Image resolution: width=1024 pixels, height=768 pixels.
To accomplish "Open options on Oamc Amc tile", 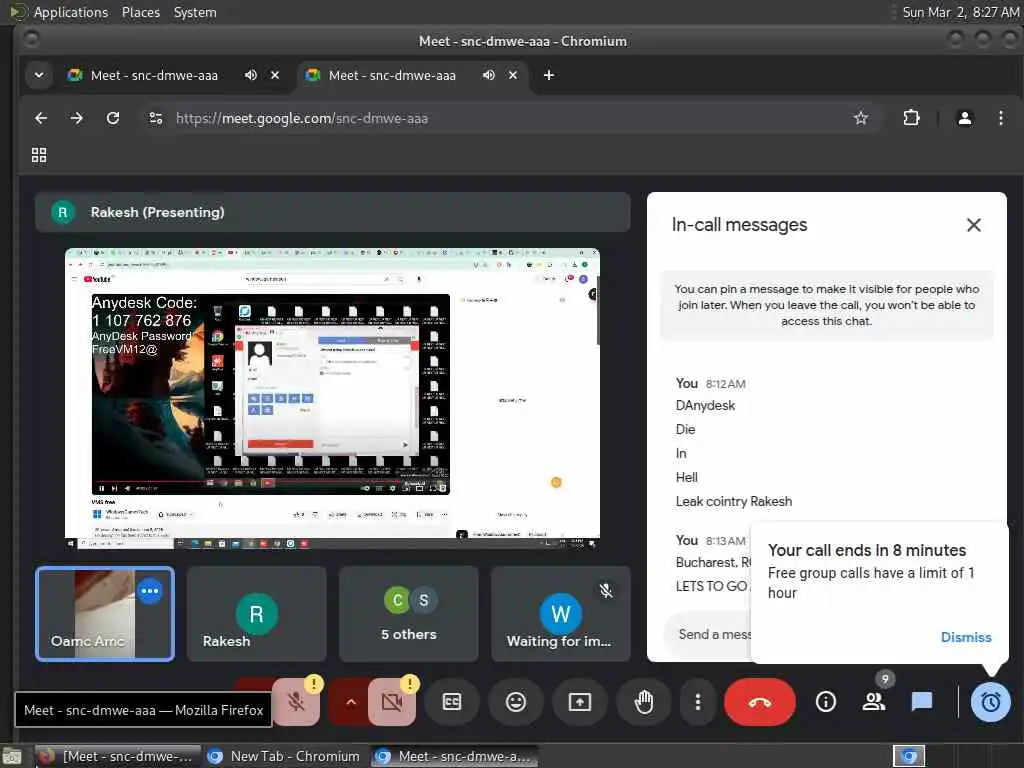I will 150,591.
